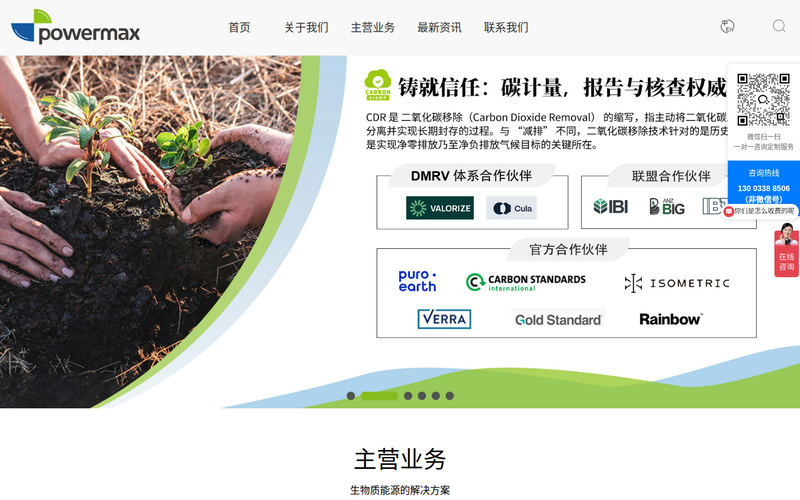Go to the last carousel slide dot
Screen dimensions: 800x500
(x=449, y=395)
